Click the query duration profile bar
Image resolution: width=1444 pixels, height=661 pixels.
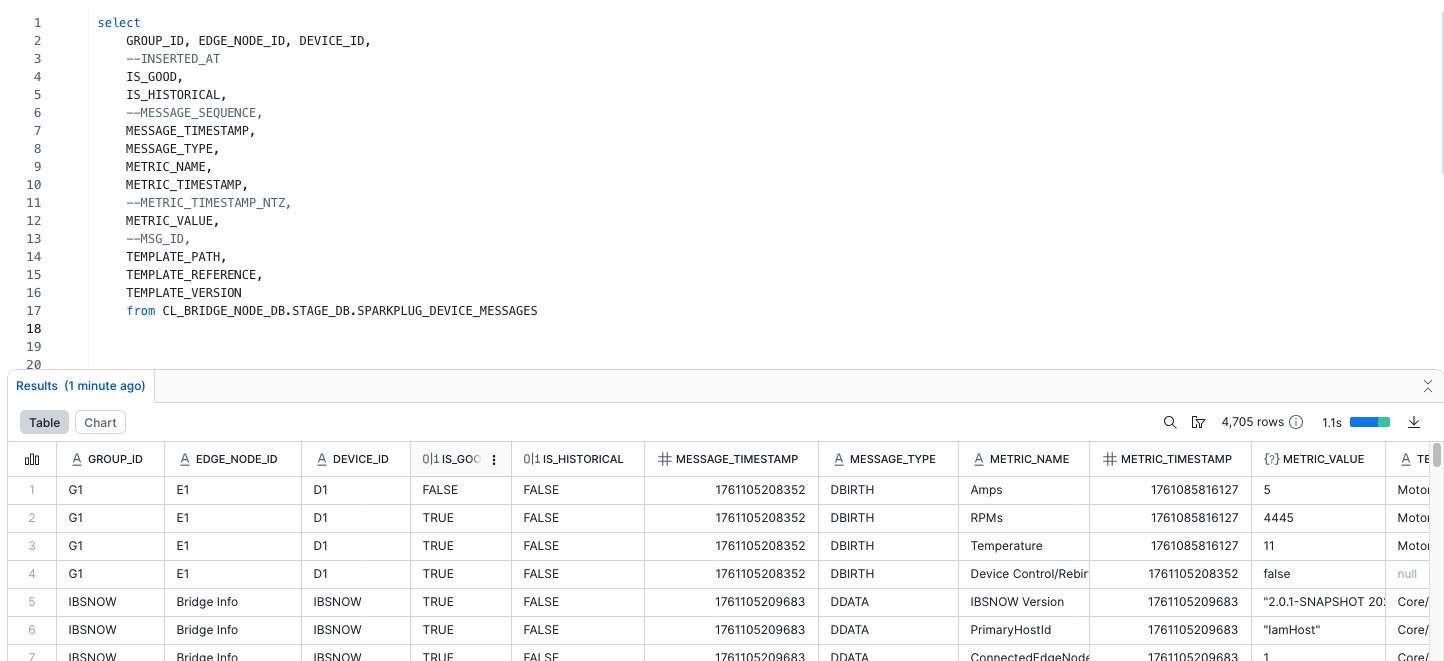tap(1369, 422)
